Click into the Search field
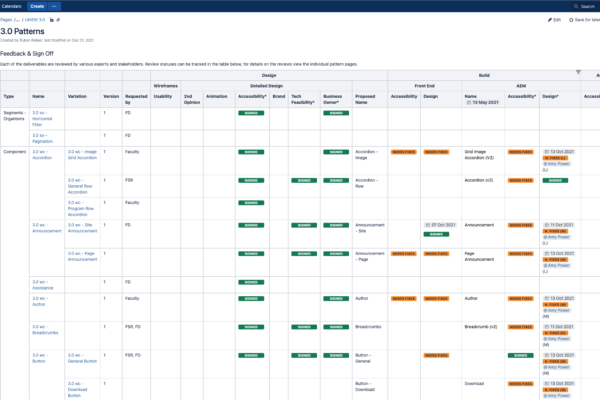This screenshot has width=600, height=400. tap(585, 6)
